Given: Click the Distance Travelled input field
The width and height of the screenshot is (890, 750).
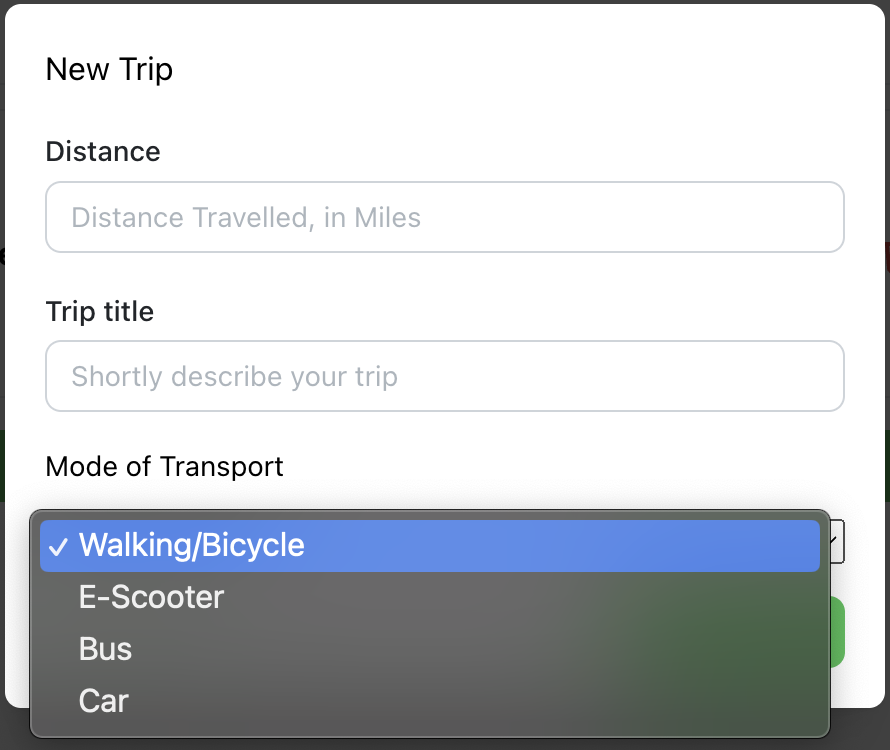Looking at the screenshot, I should pyautogui.click(x=445, y=217).
